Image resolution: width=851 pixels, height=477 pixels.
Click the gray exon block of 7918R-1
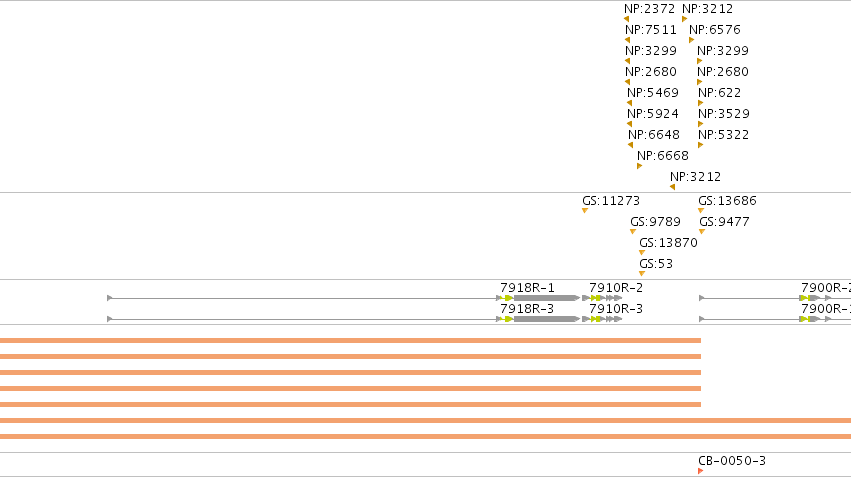click(x=545, y=298)
